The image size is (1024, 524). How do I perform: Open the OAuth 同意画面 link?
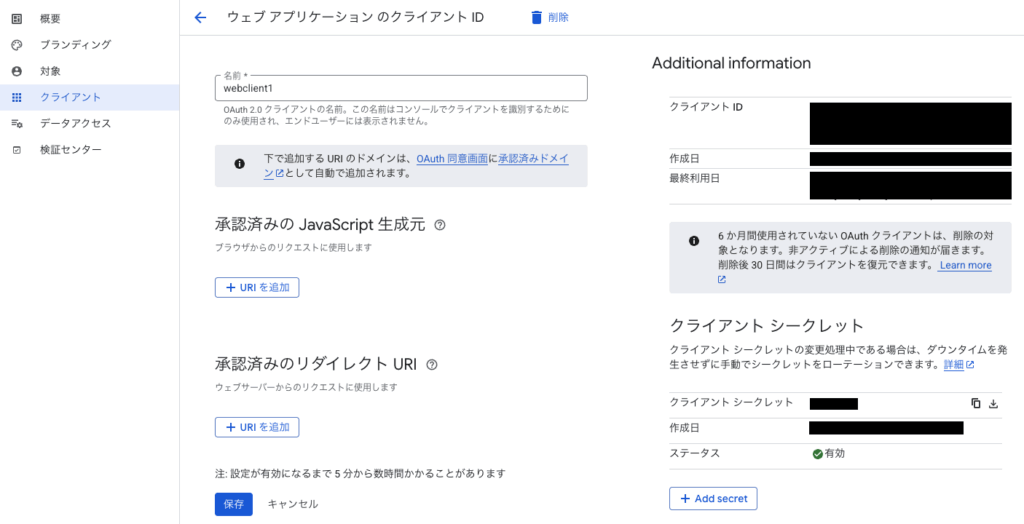pos(452,159)
